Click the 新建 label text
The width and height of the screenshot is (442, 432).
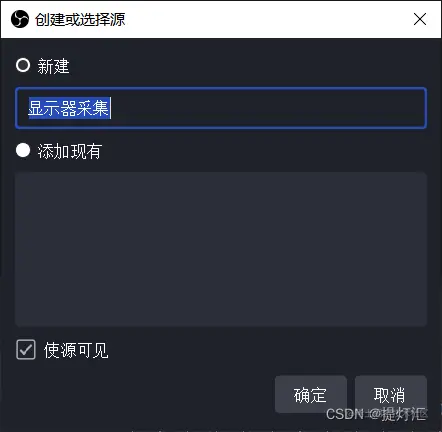point(53,66)
